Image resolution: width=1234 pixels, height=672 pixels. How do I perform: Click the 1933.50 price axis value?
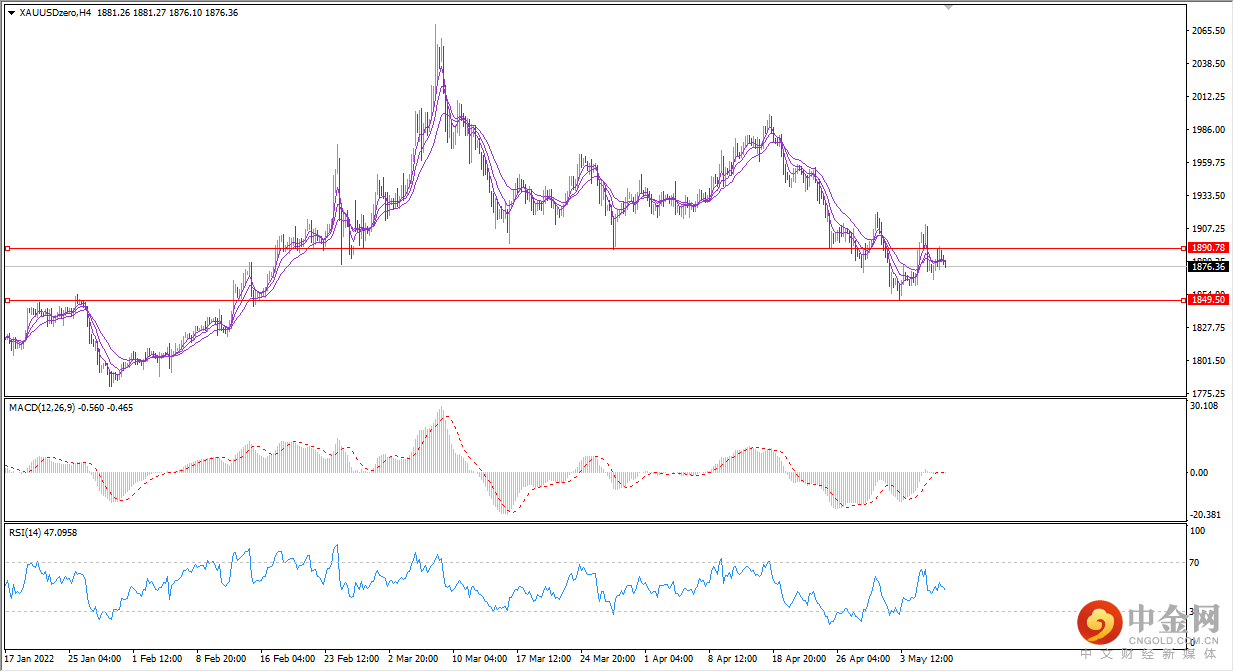[x=1209, y=196]
